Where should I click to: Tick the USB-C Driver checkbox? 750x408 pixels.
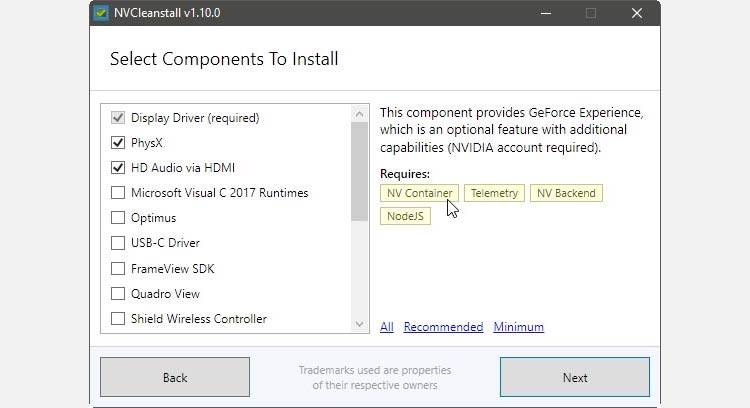[118, 243]
